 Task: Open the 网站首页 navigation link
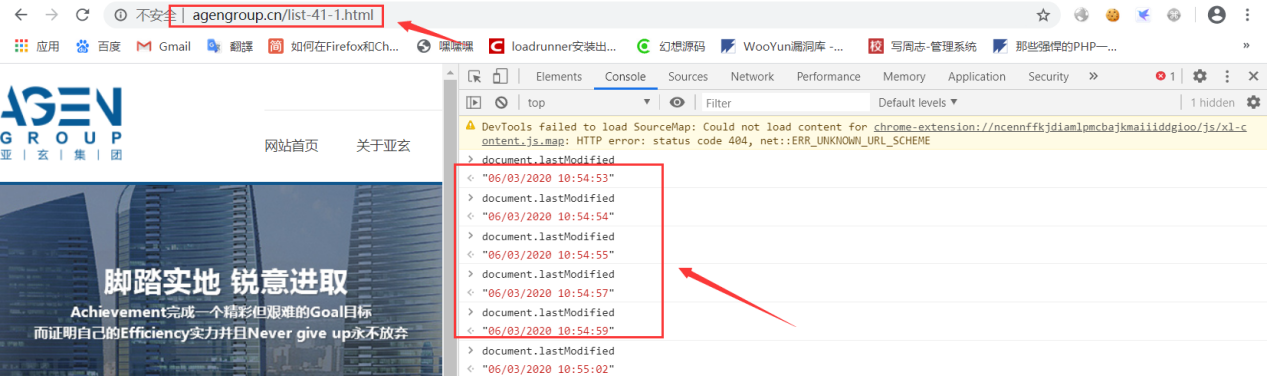pos(291,146)
